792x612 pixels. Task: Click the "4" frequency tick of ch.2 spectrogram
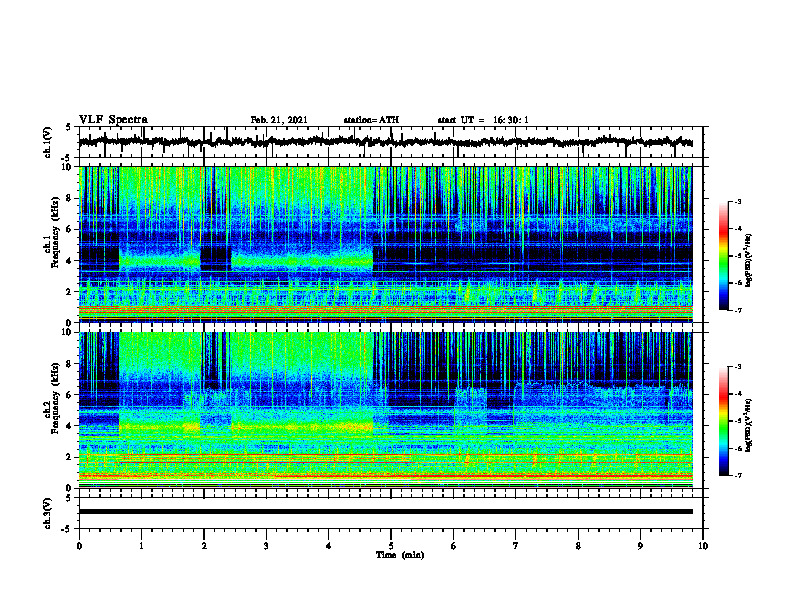point(70,426)
